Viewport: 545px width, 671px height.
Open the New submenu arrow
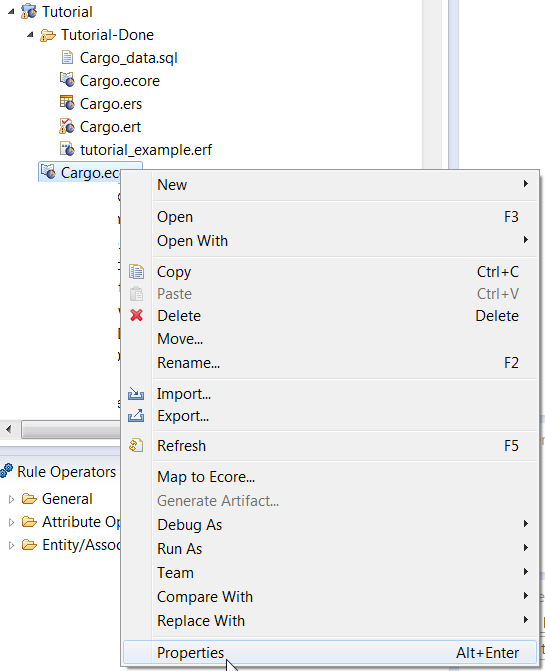526,184
